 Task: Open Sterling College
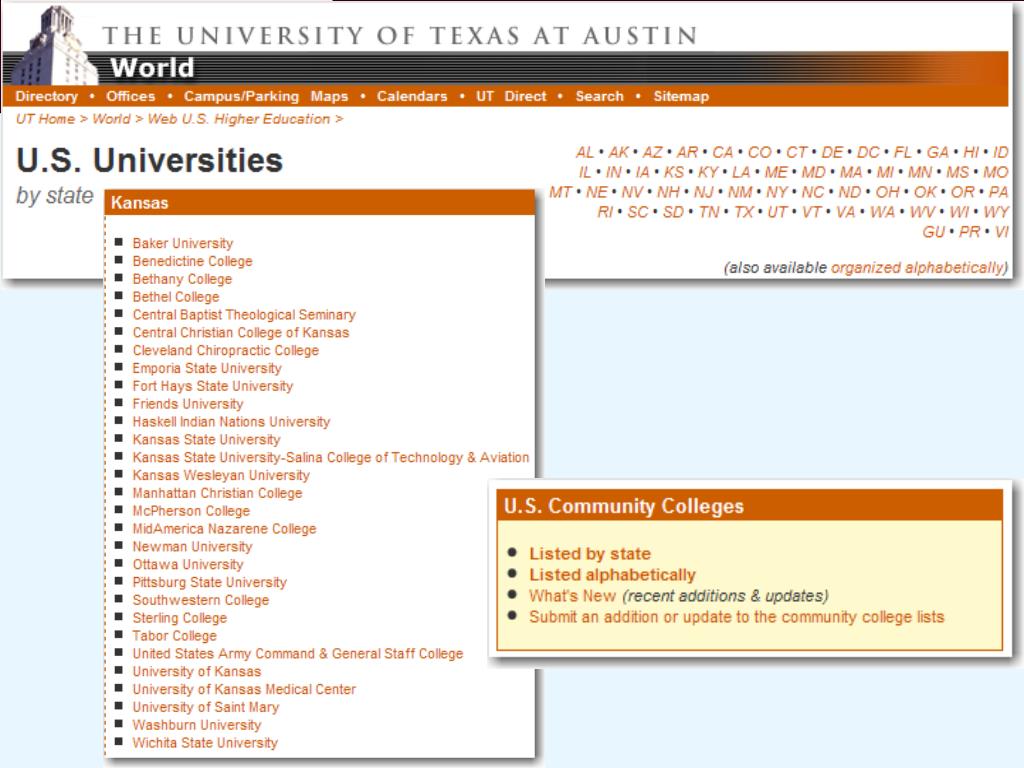[x=180, y=618]
